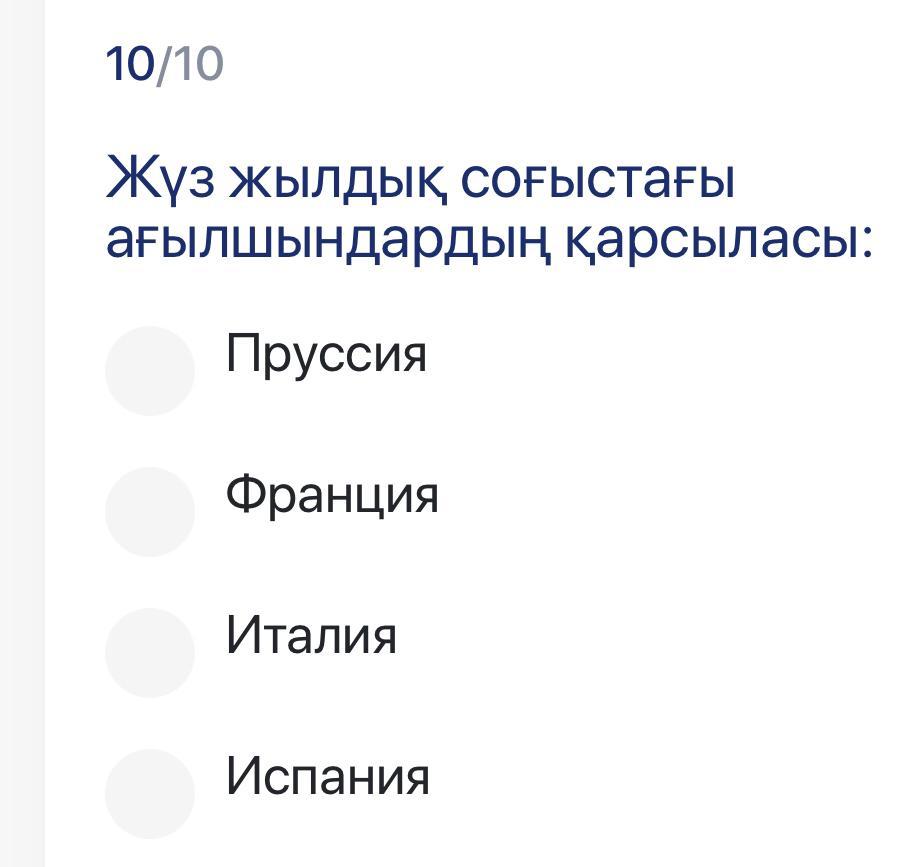Click the word қарсыласы in the question
The image size is (918, 867).
pos(718,243)
